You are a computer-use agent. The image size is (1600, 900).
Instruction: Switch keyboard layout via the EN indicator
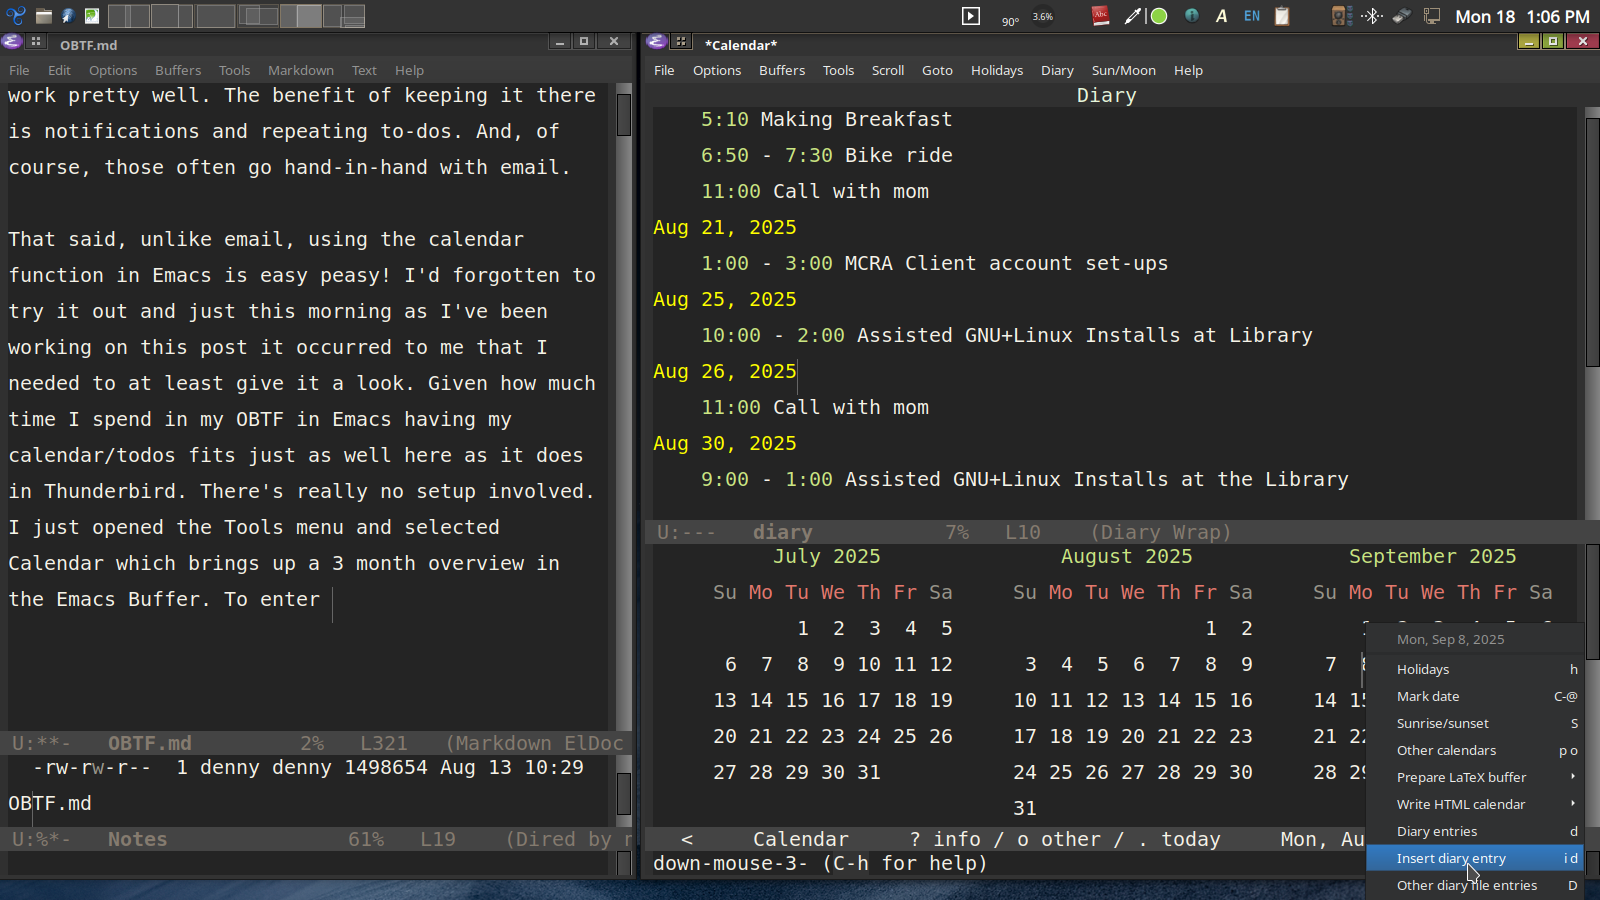point(1251,16)
